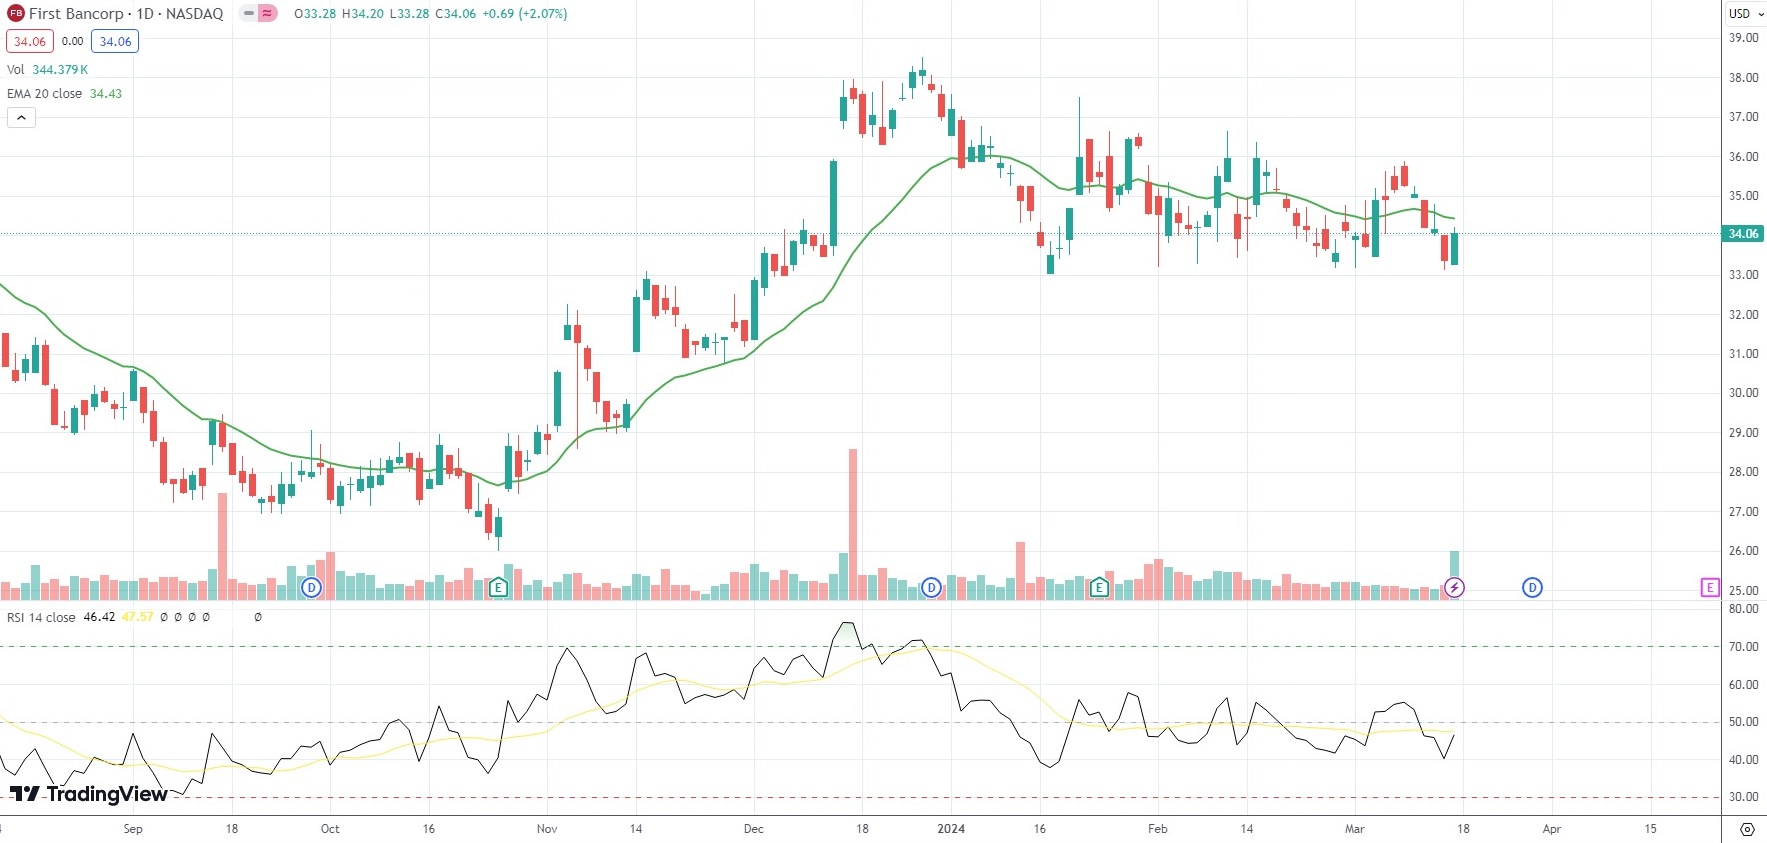Click the 36.00 price axis label
The image size is (1767, 843).
point(1743,157)
